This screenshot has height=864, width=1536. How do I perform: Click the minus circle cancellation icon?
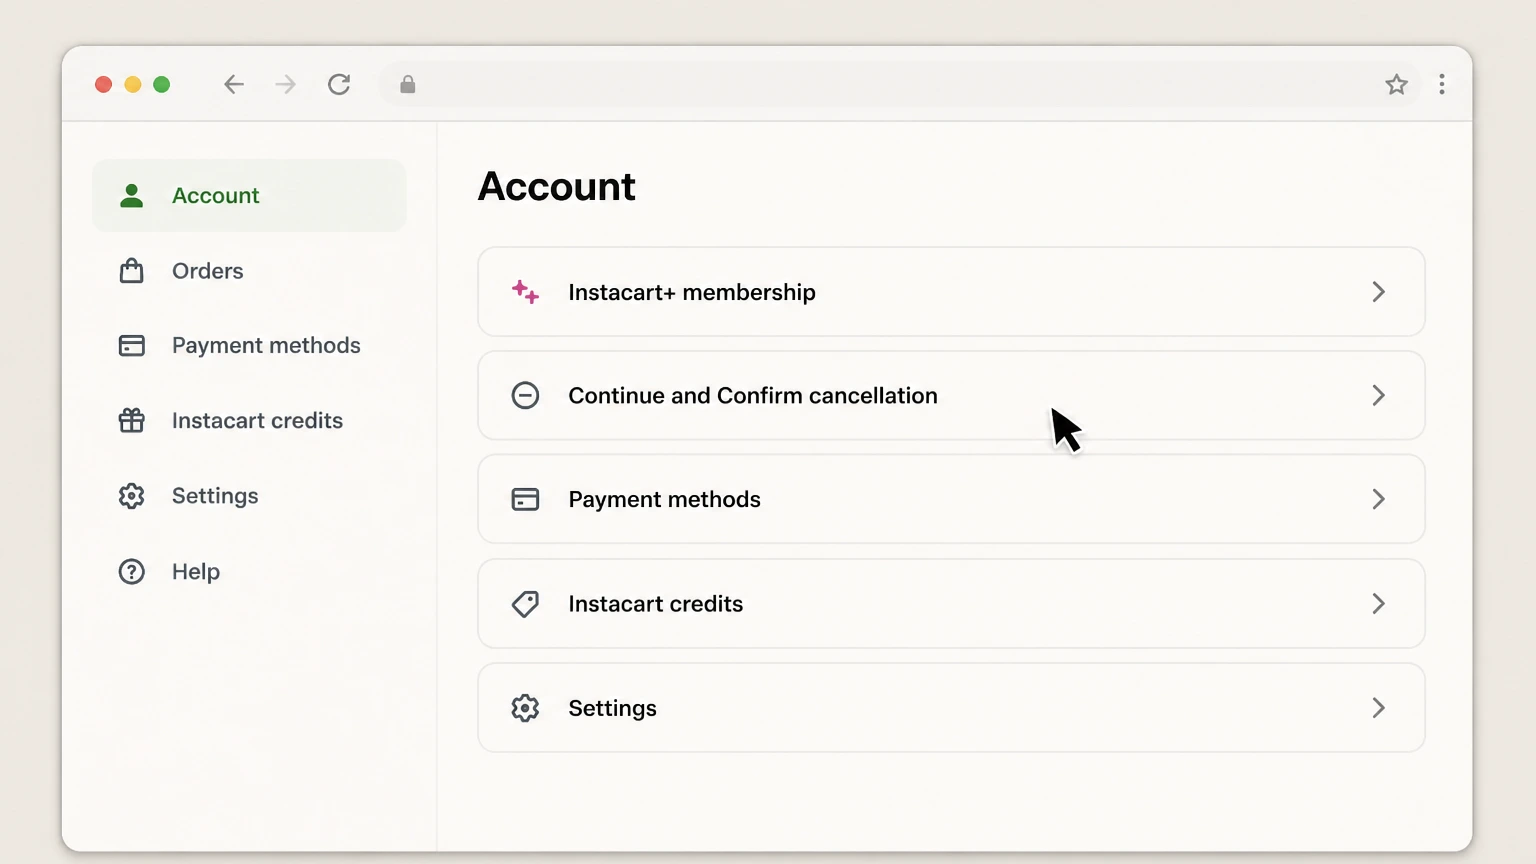coord(525,395)
